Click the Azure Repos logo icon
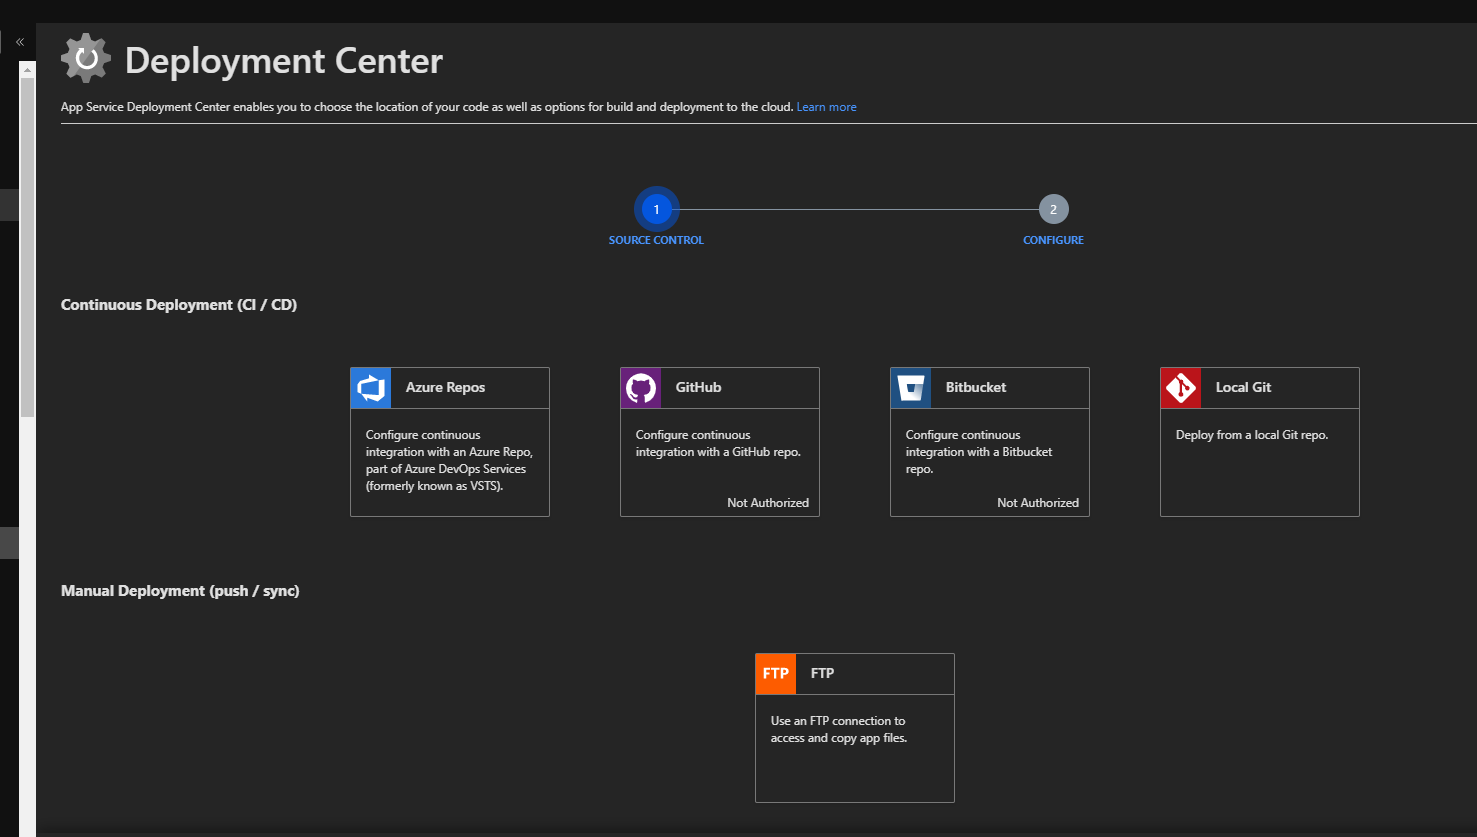The height and width of the screenshot is (837, 1477). (371, 388)
